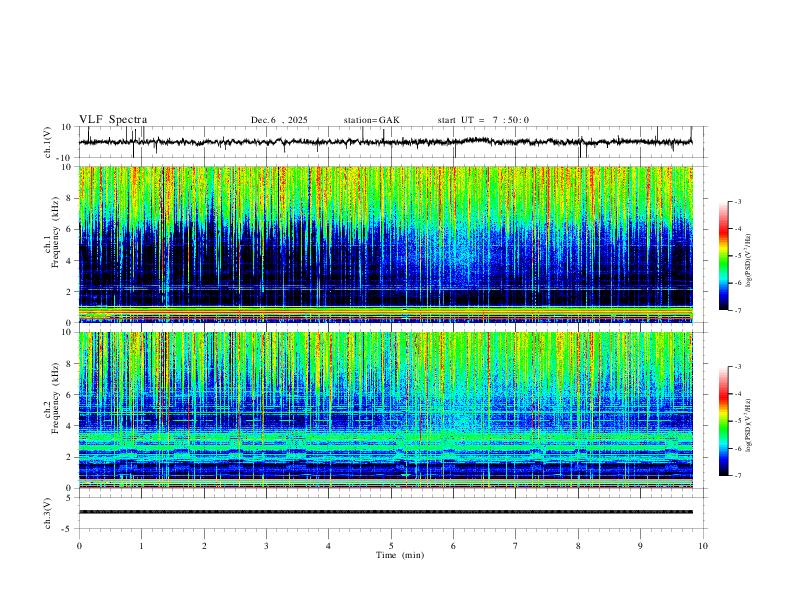Click the ch.1 colorbar log(PSD) label
This screenshot has width=792, height=612.
point(749,260)
